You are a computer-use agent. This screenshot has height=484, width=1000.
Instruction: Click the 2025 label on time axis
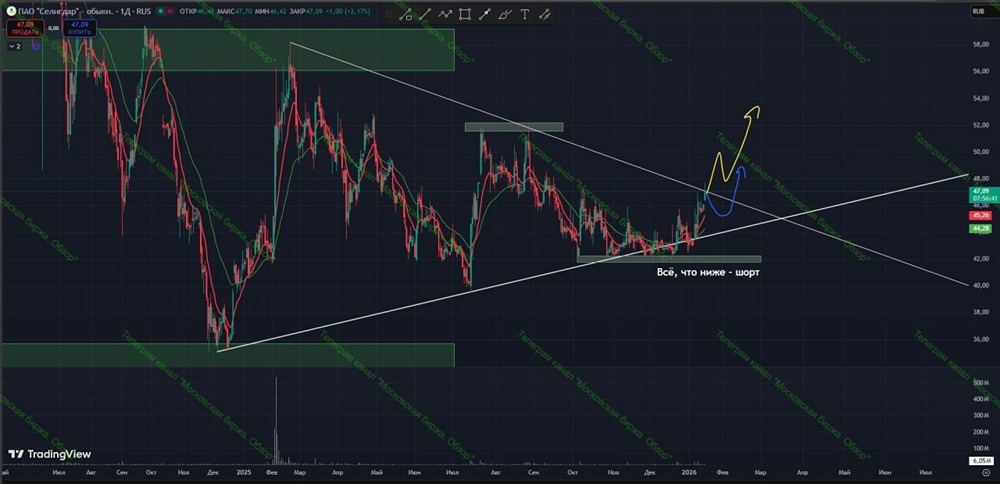tap(244, 473)
